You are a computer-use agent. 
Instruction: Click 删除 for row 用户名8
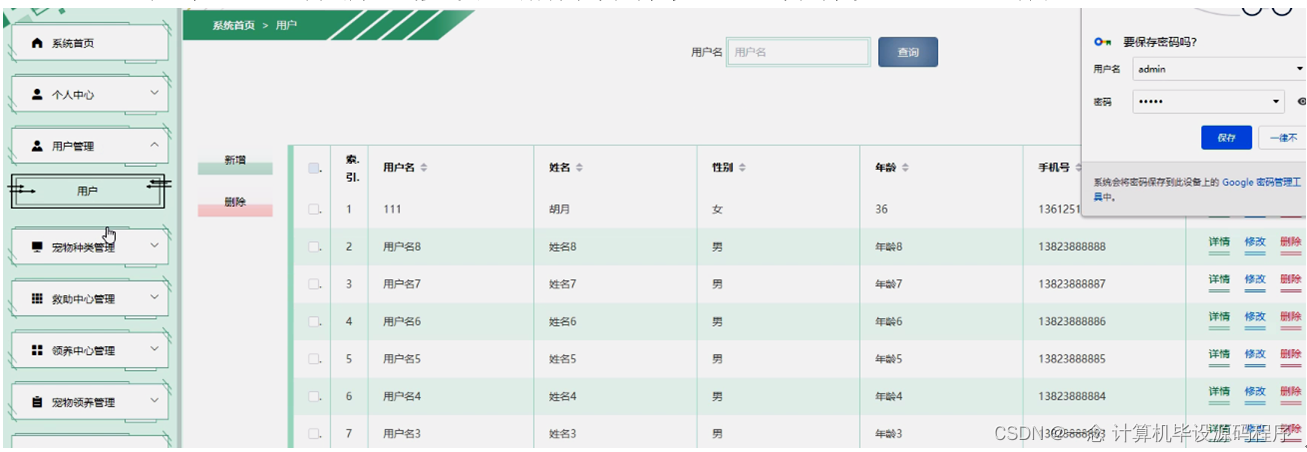pyautogui.click(x=1290, y=243)
